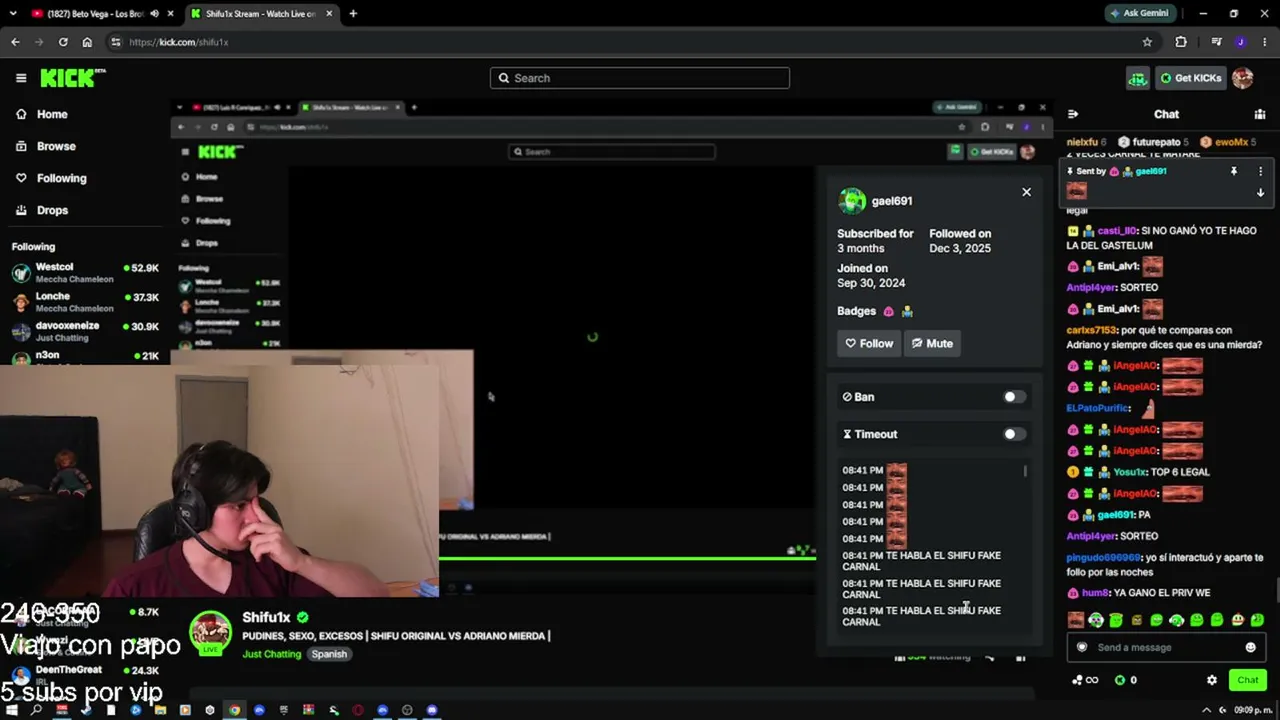This screenshot has width=1280, height=720.
Task: Switch to the Shifu1x Stream tab
Action: (260, 14)
